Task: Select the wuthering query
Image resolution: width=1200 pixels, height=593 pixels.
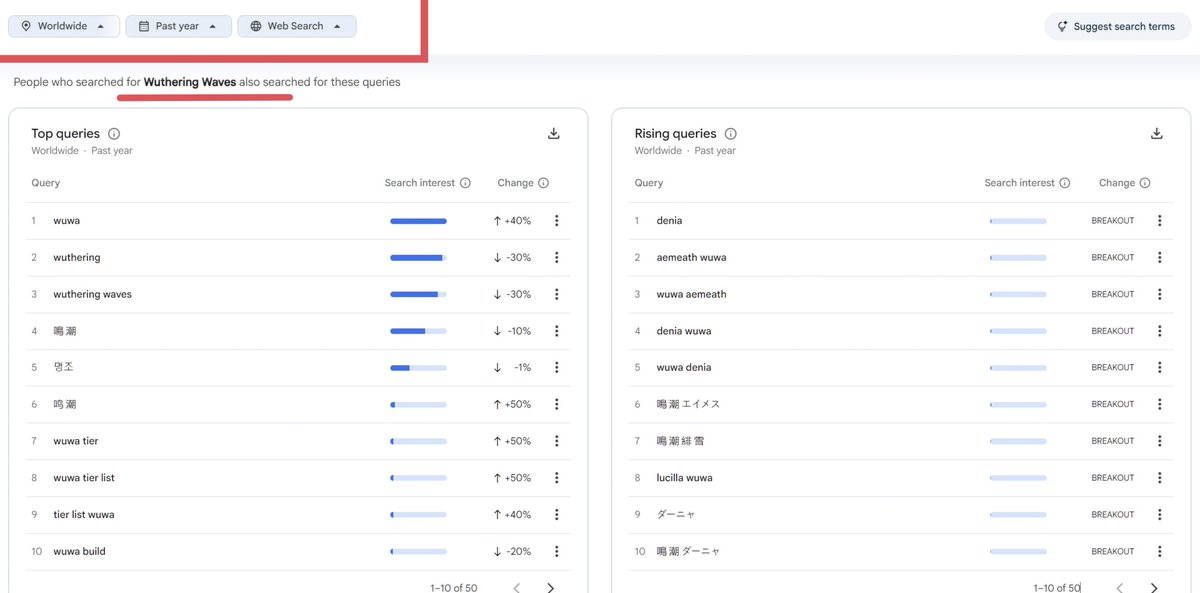Action: [x=77, y=258]
